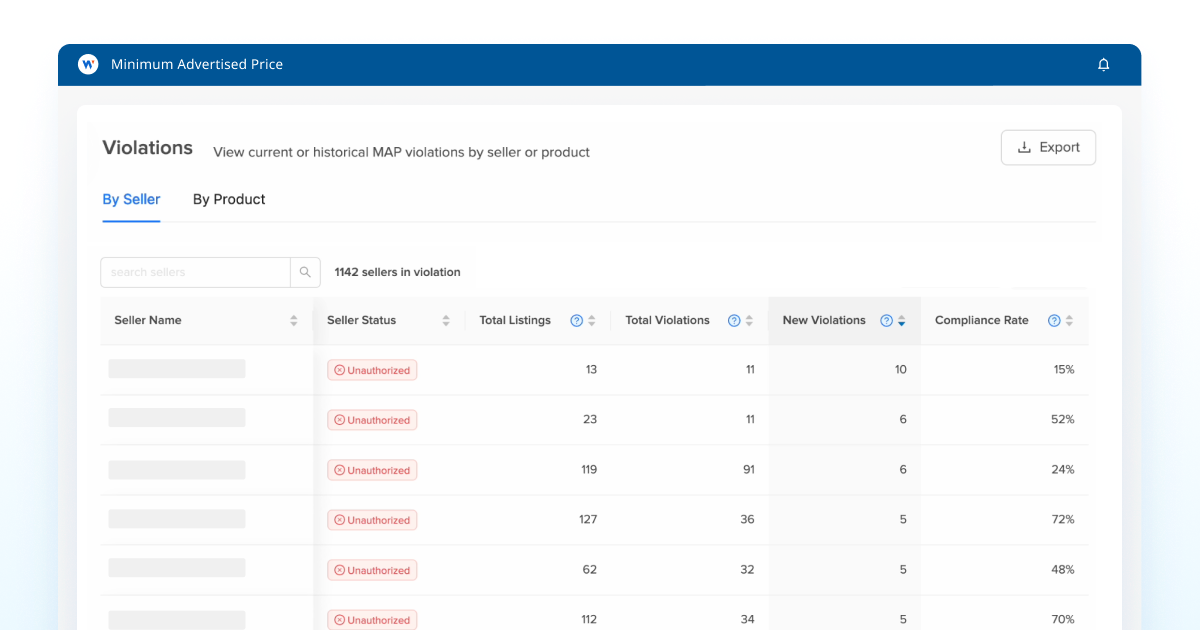Select the By Seller tab
This screenshot has height=630, width=1200.
(131, 199)
